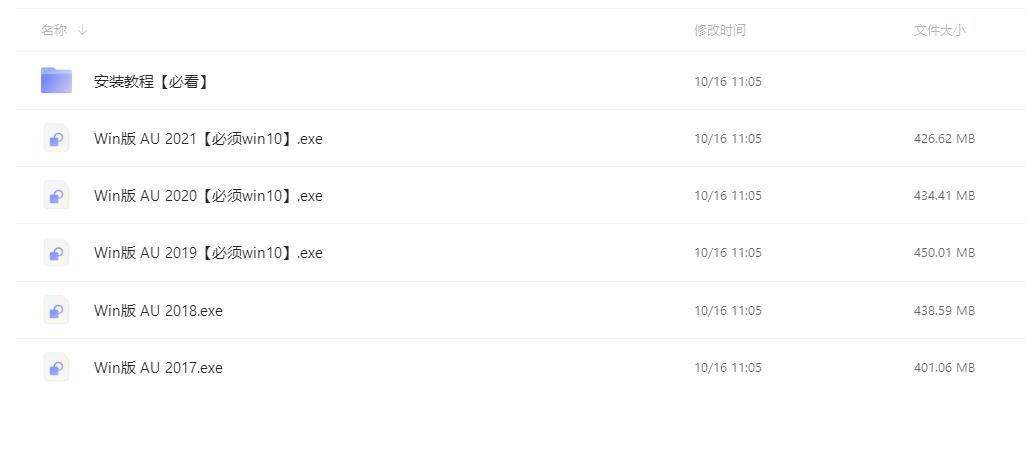Toggle sort arrow next to 名称
The height and width of the screenshot is (460, 1026).
(82, 30)
